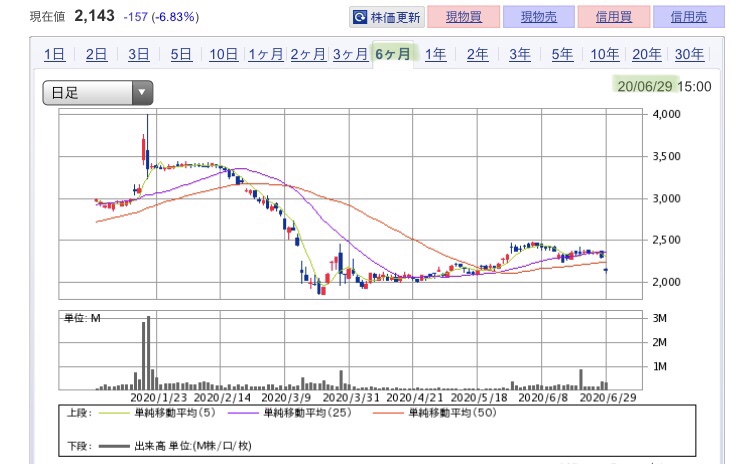Select the 2年 period tab
This screenshot has width=731, height=464.
[x=478, y=55]
